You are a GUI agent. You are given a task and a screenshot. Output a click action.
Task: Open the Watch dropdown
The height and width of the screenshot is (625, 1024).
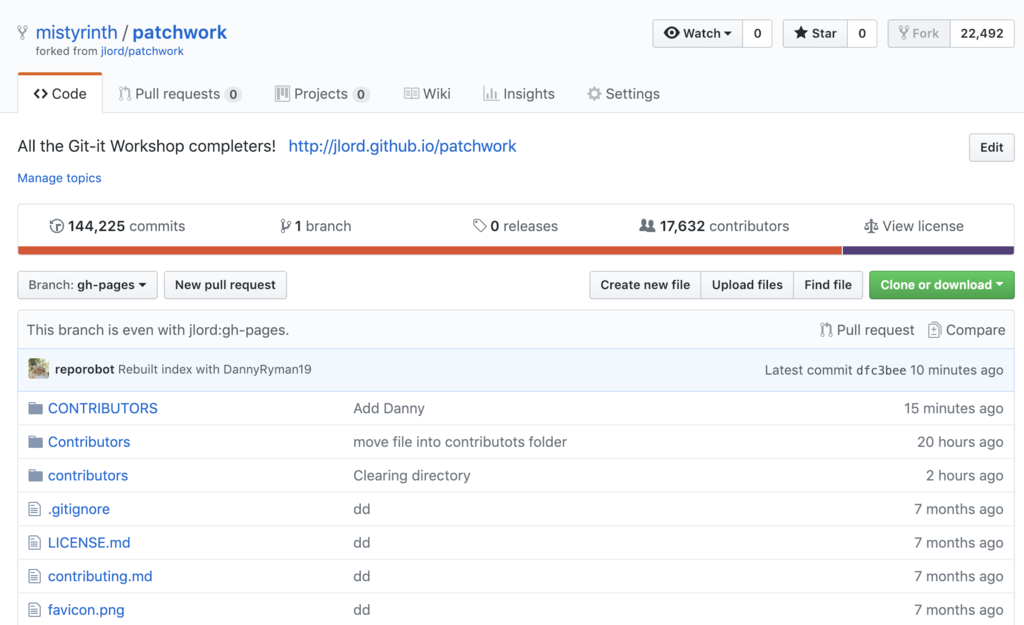(x=697, y=33)
